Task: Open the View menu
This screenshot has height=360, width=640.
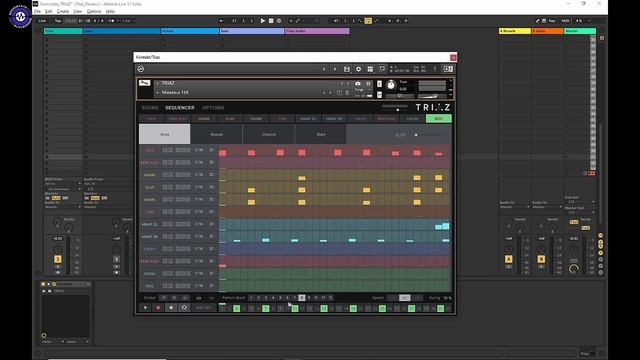Action: point(78,11)
